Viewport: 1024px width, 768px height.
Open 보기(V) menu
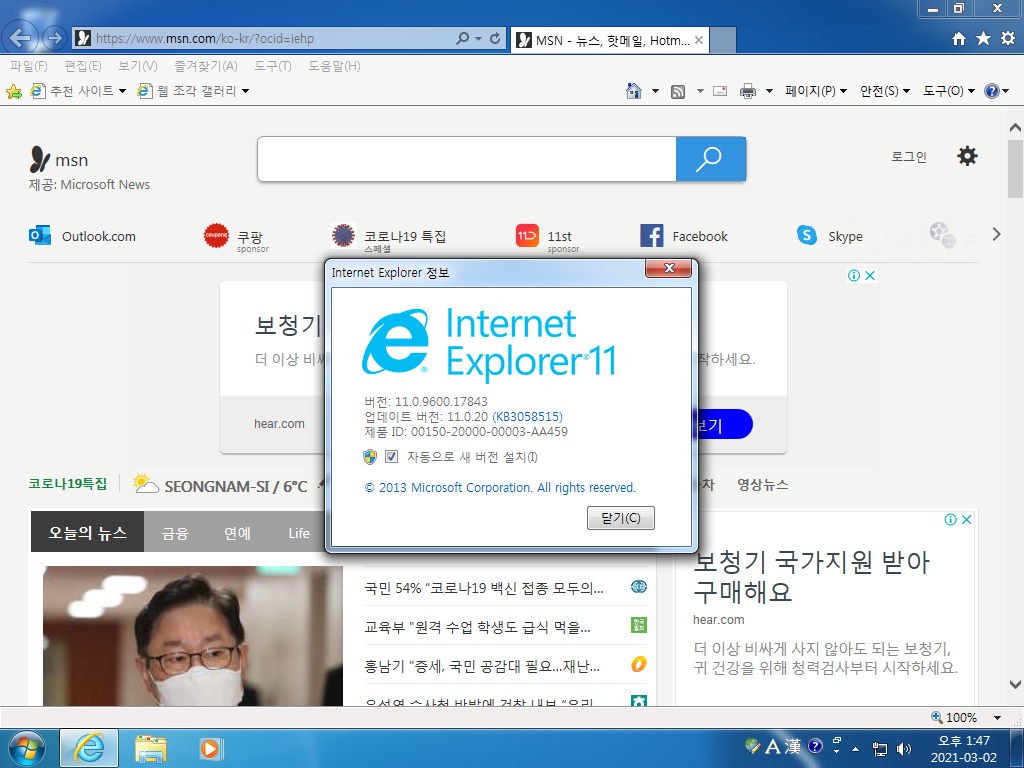(138, 66)
